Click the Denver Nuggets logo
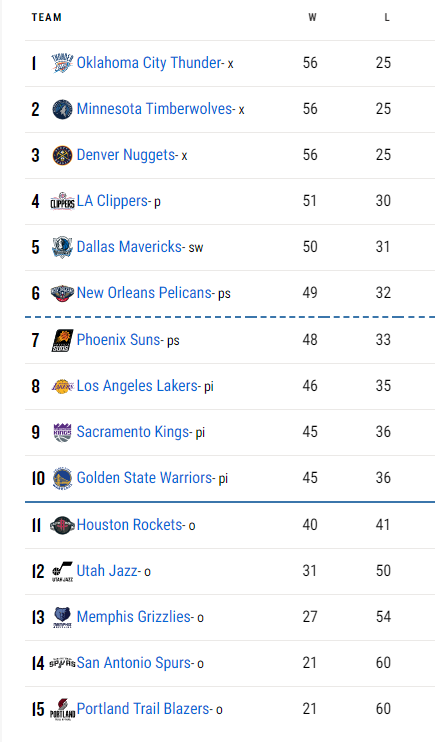Image resolution: width=435 pixels, height=742 pixels. [62, 155]
